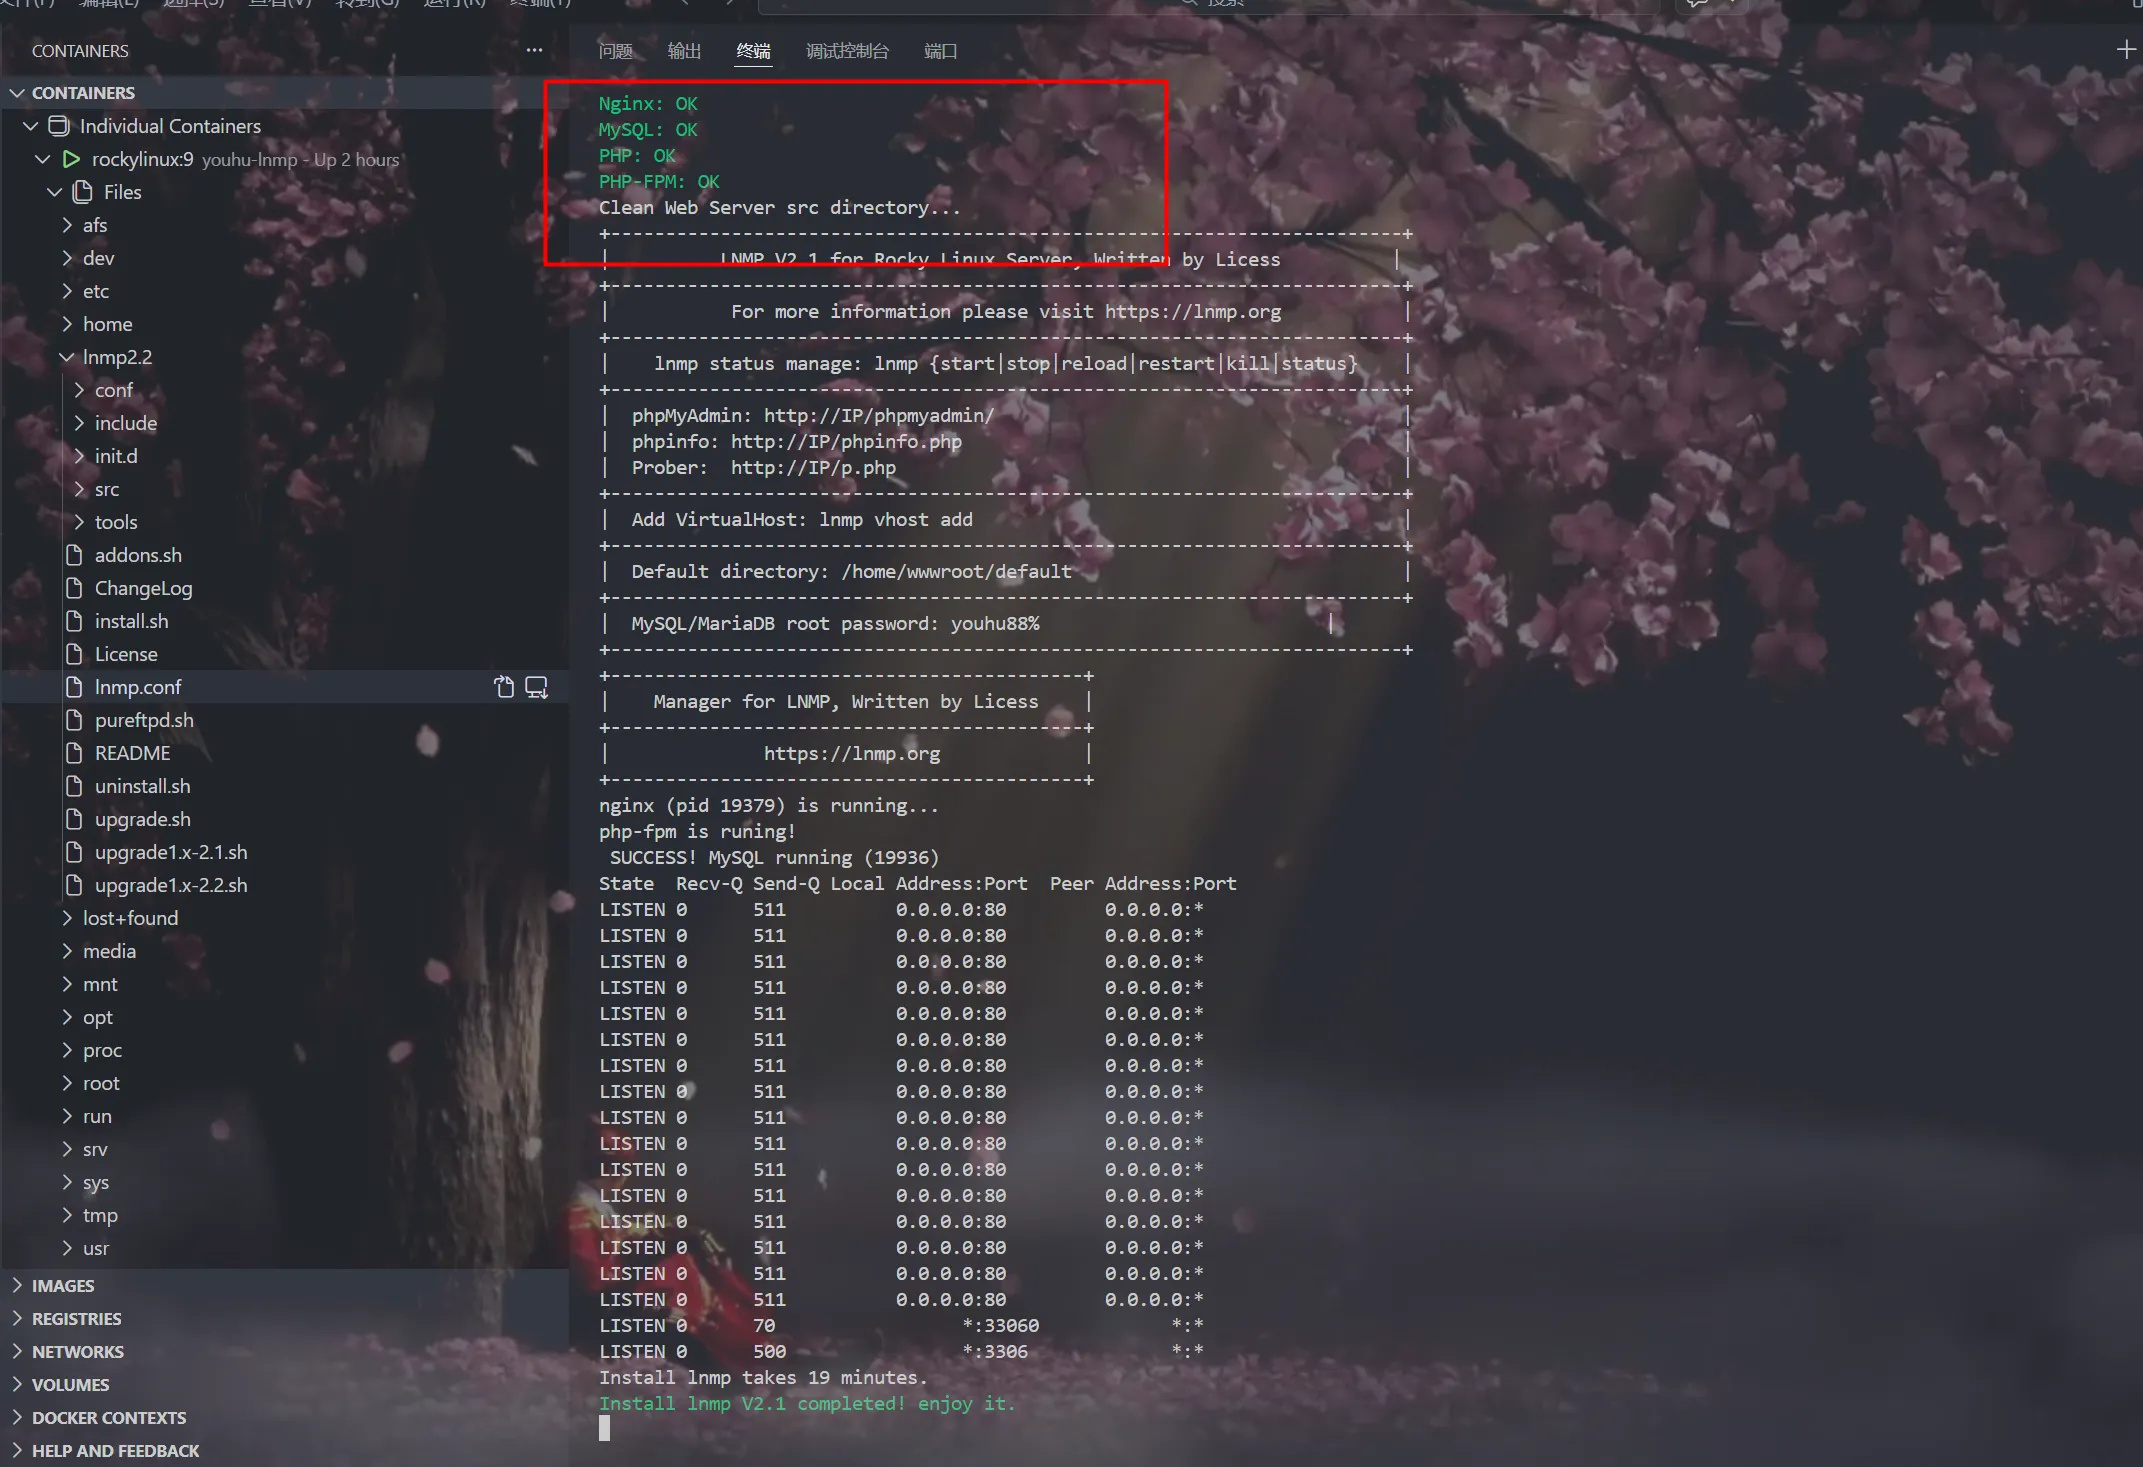Image resolution: width=2143 pixels, height=1467 pixels.
Task: Open the Containers panel more actions menu
Action: point(534,50)
